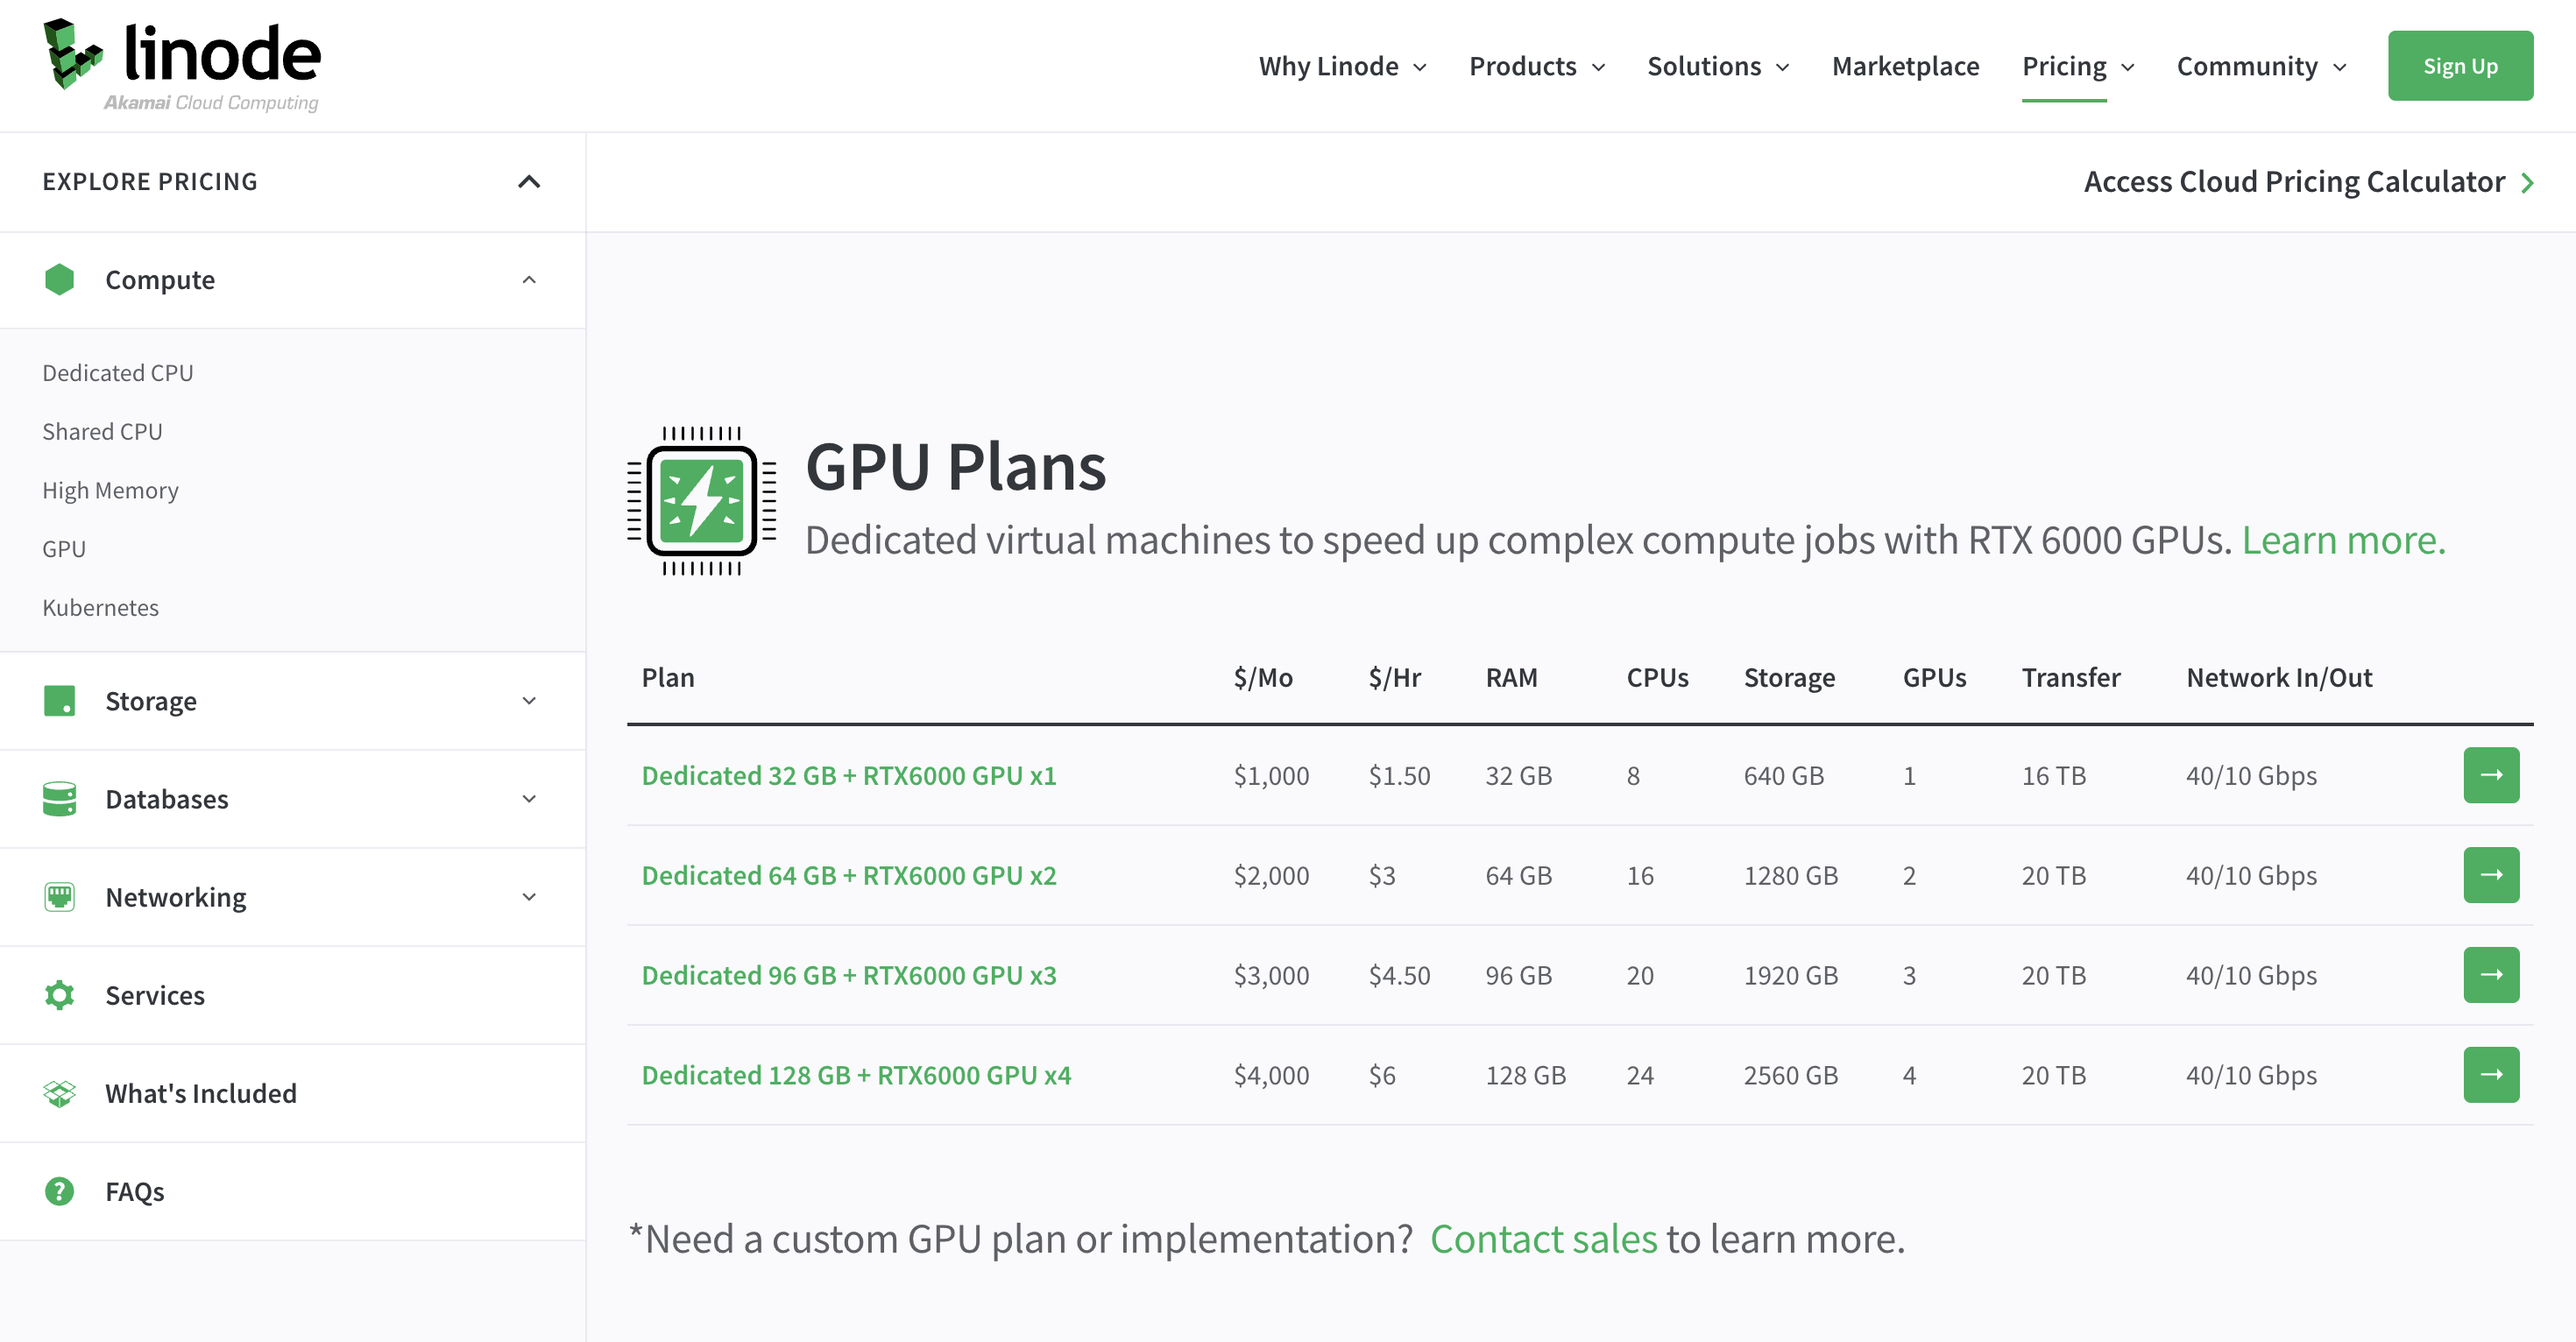Select the Community menu item
Image resolution: width=2576 pixels, height=1342 pixels.
2259,67
